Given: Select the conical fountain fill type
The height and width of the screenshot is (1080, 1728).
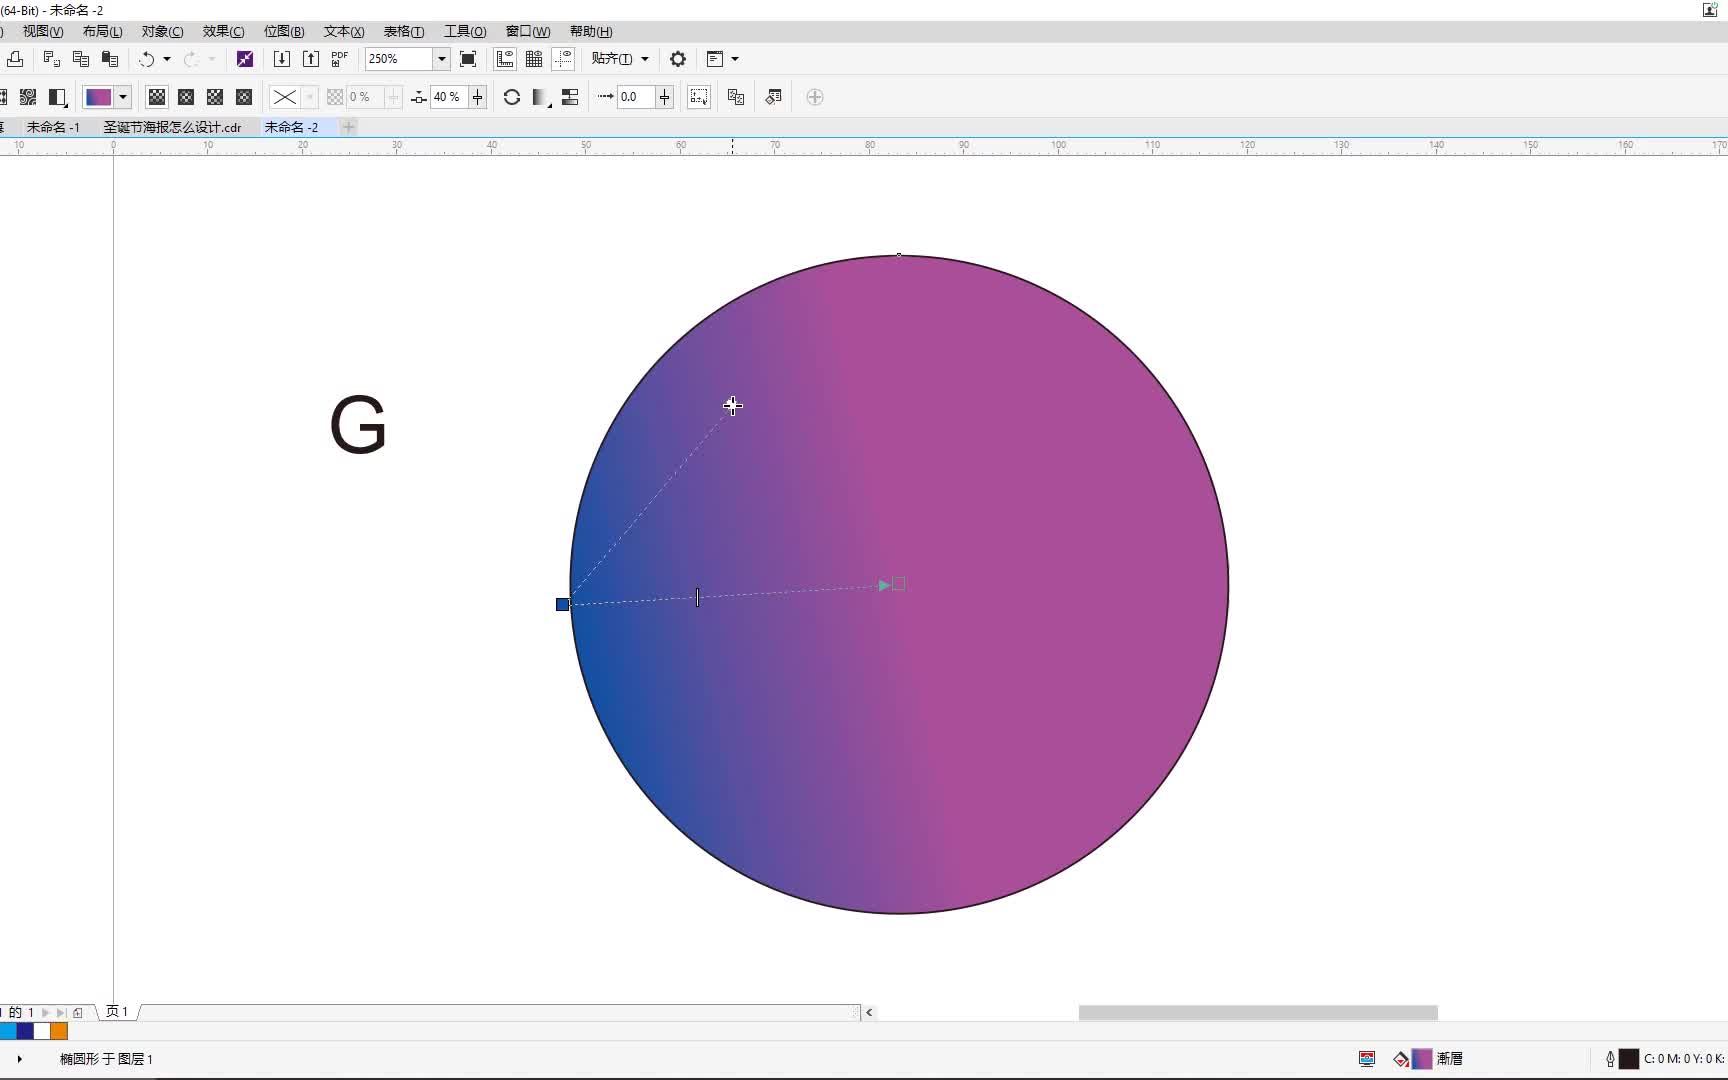Looking at the screenshot, I should [x=215, y=97].
